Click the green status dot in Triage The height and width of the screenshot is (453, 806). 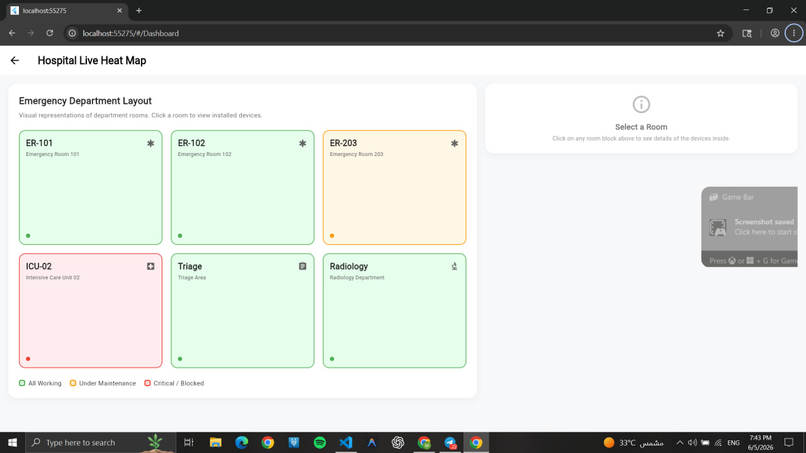click(180, 359)
